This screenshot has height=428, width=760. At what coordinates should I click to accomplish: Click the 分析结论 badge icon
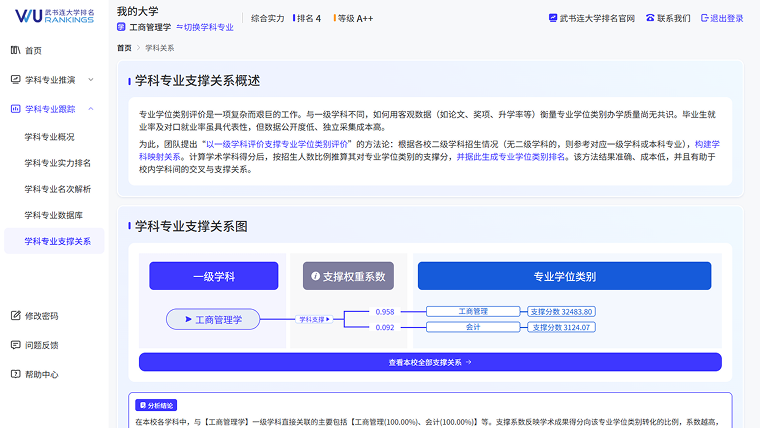[x=143, y=405]
